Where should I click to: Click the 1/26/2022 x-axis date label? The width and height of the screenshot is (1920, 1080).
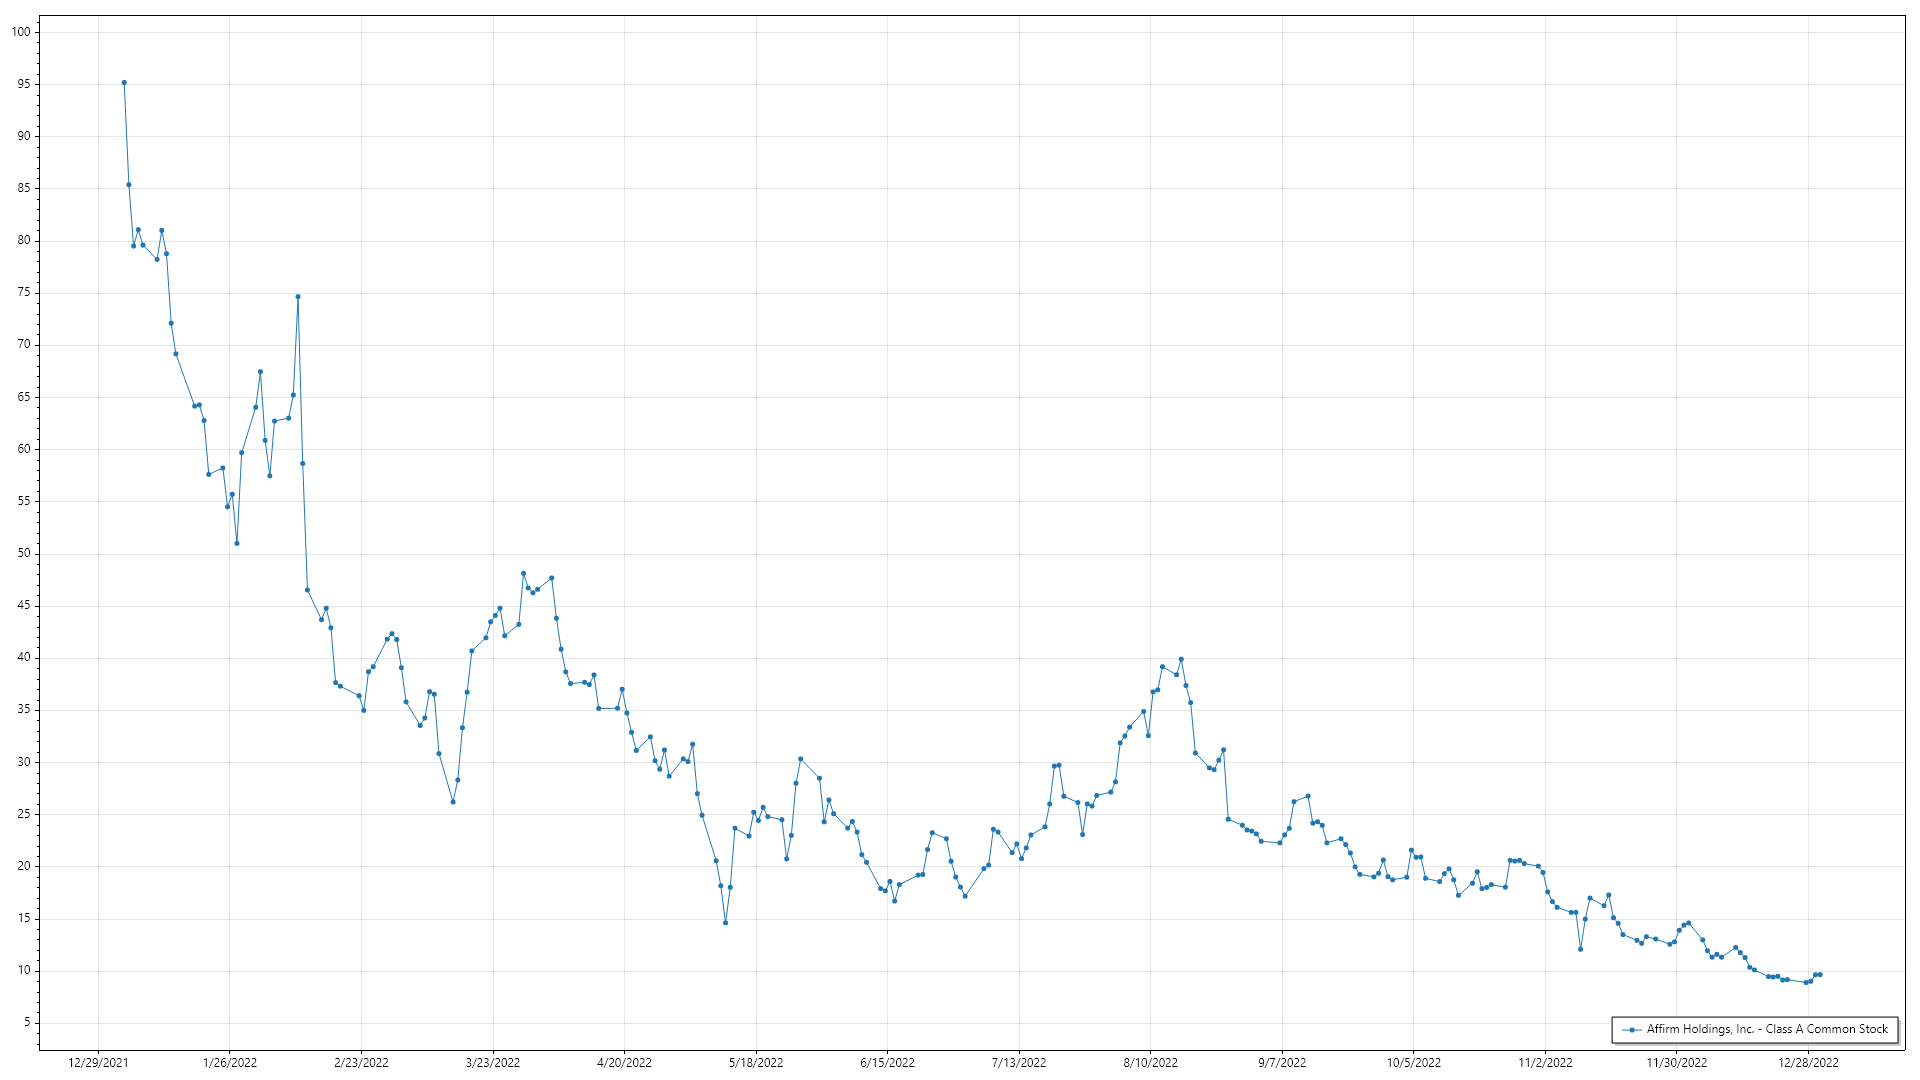[x=230, y=1063]
